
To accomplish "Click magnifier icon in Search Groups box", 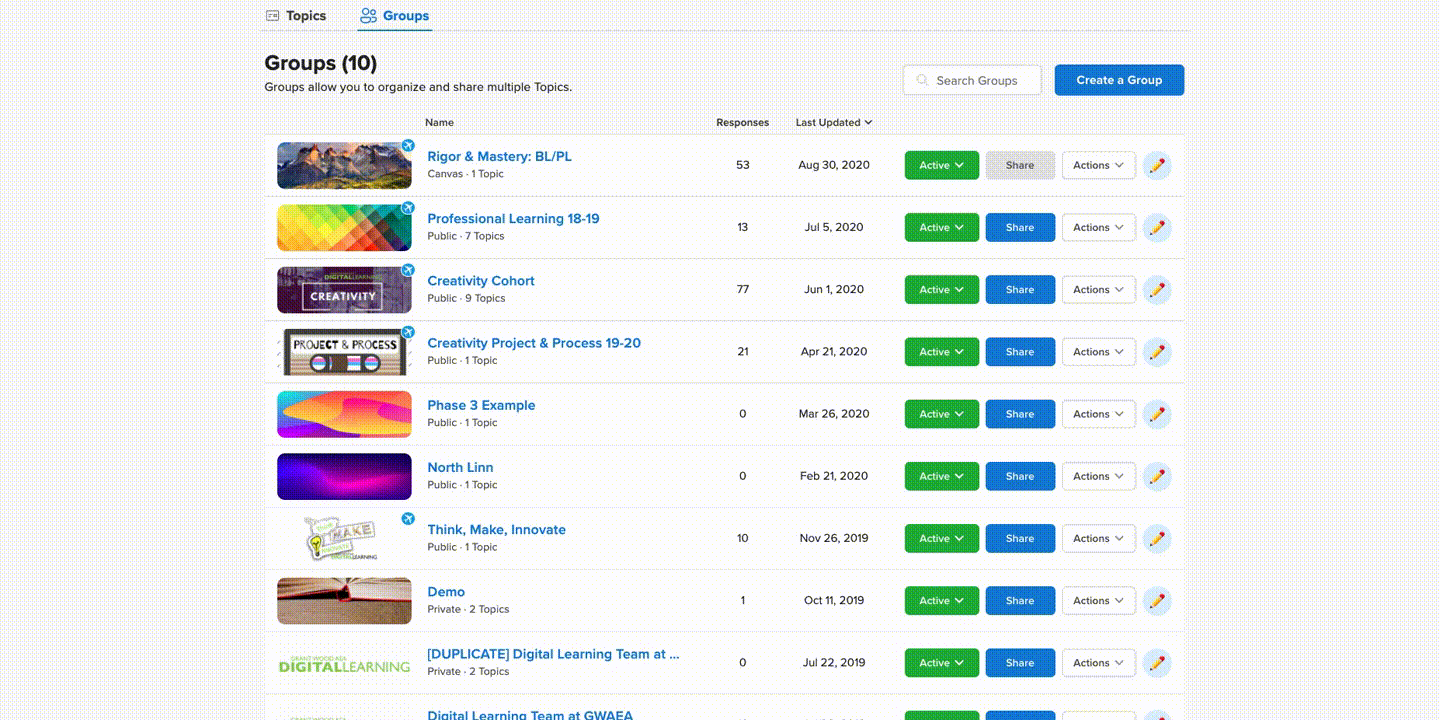I will tap(922, 80).
